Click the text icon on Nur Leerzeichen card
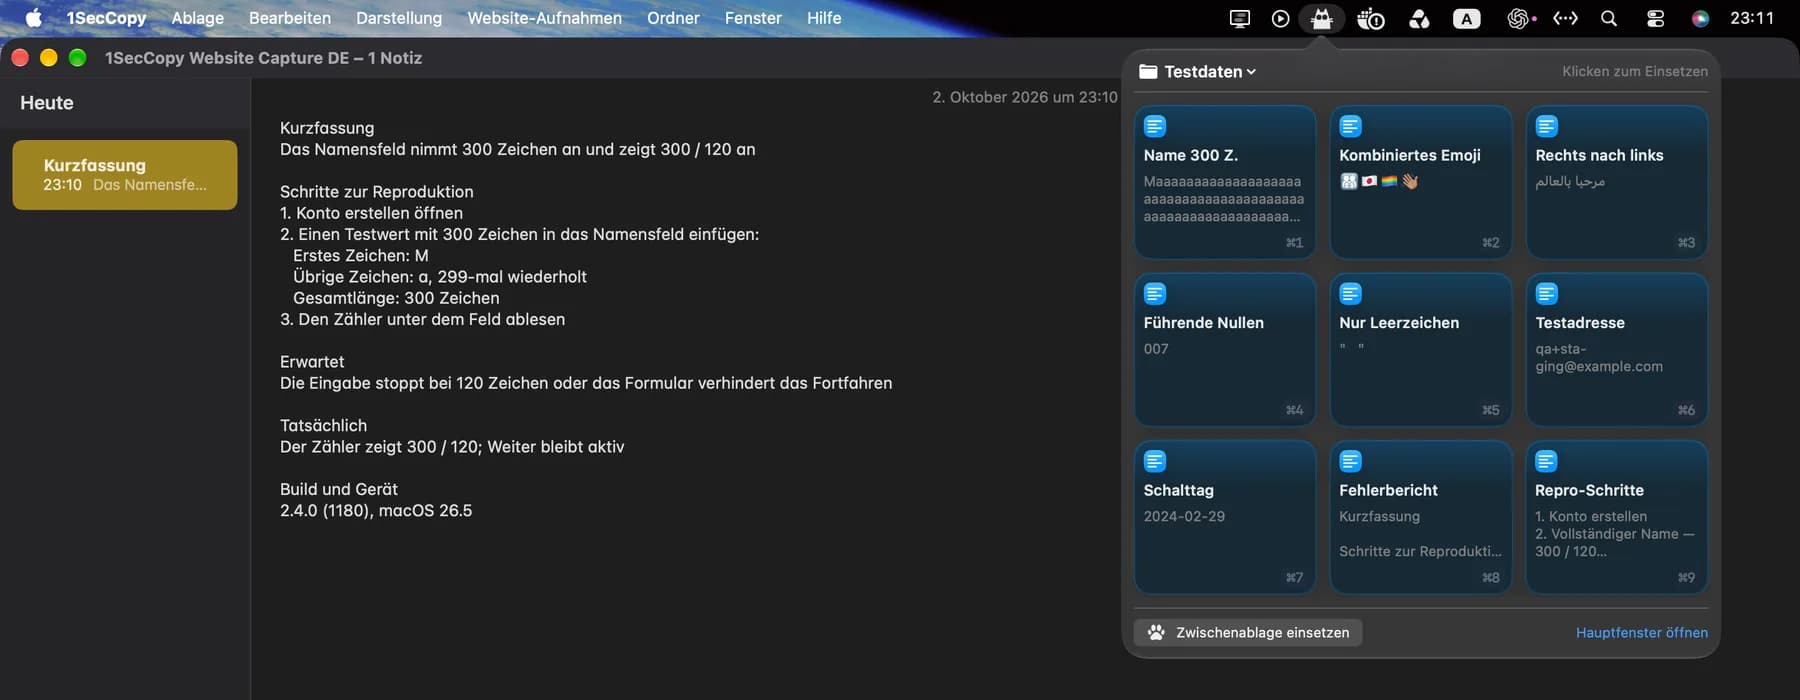The width and height of the screenshot is (1800, 700). [1351, 294]
